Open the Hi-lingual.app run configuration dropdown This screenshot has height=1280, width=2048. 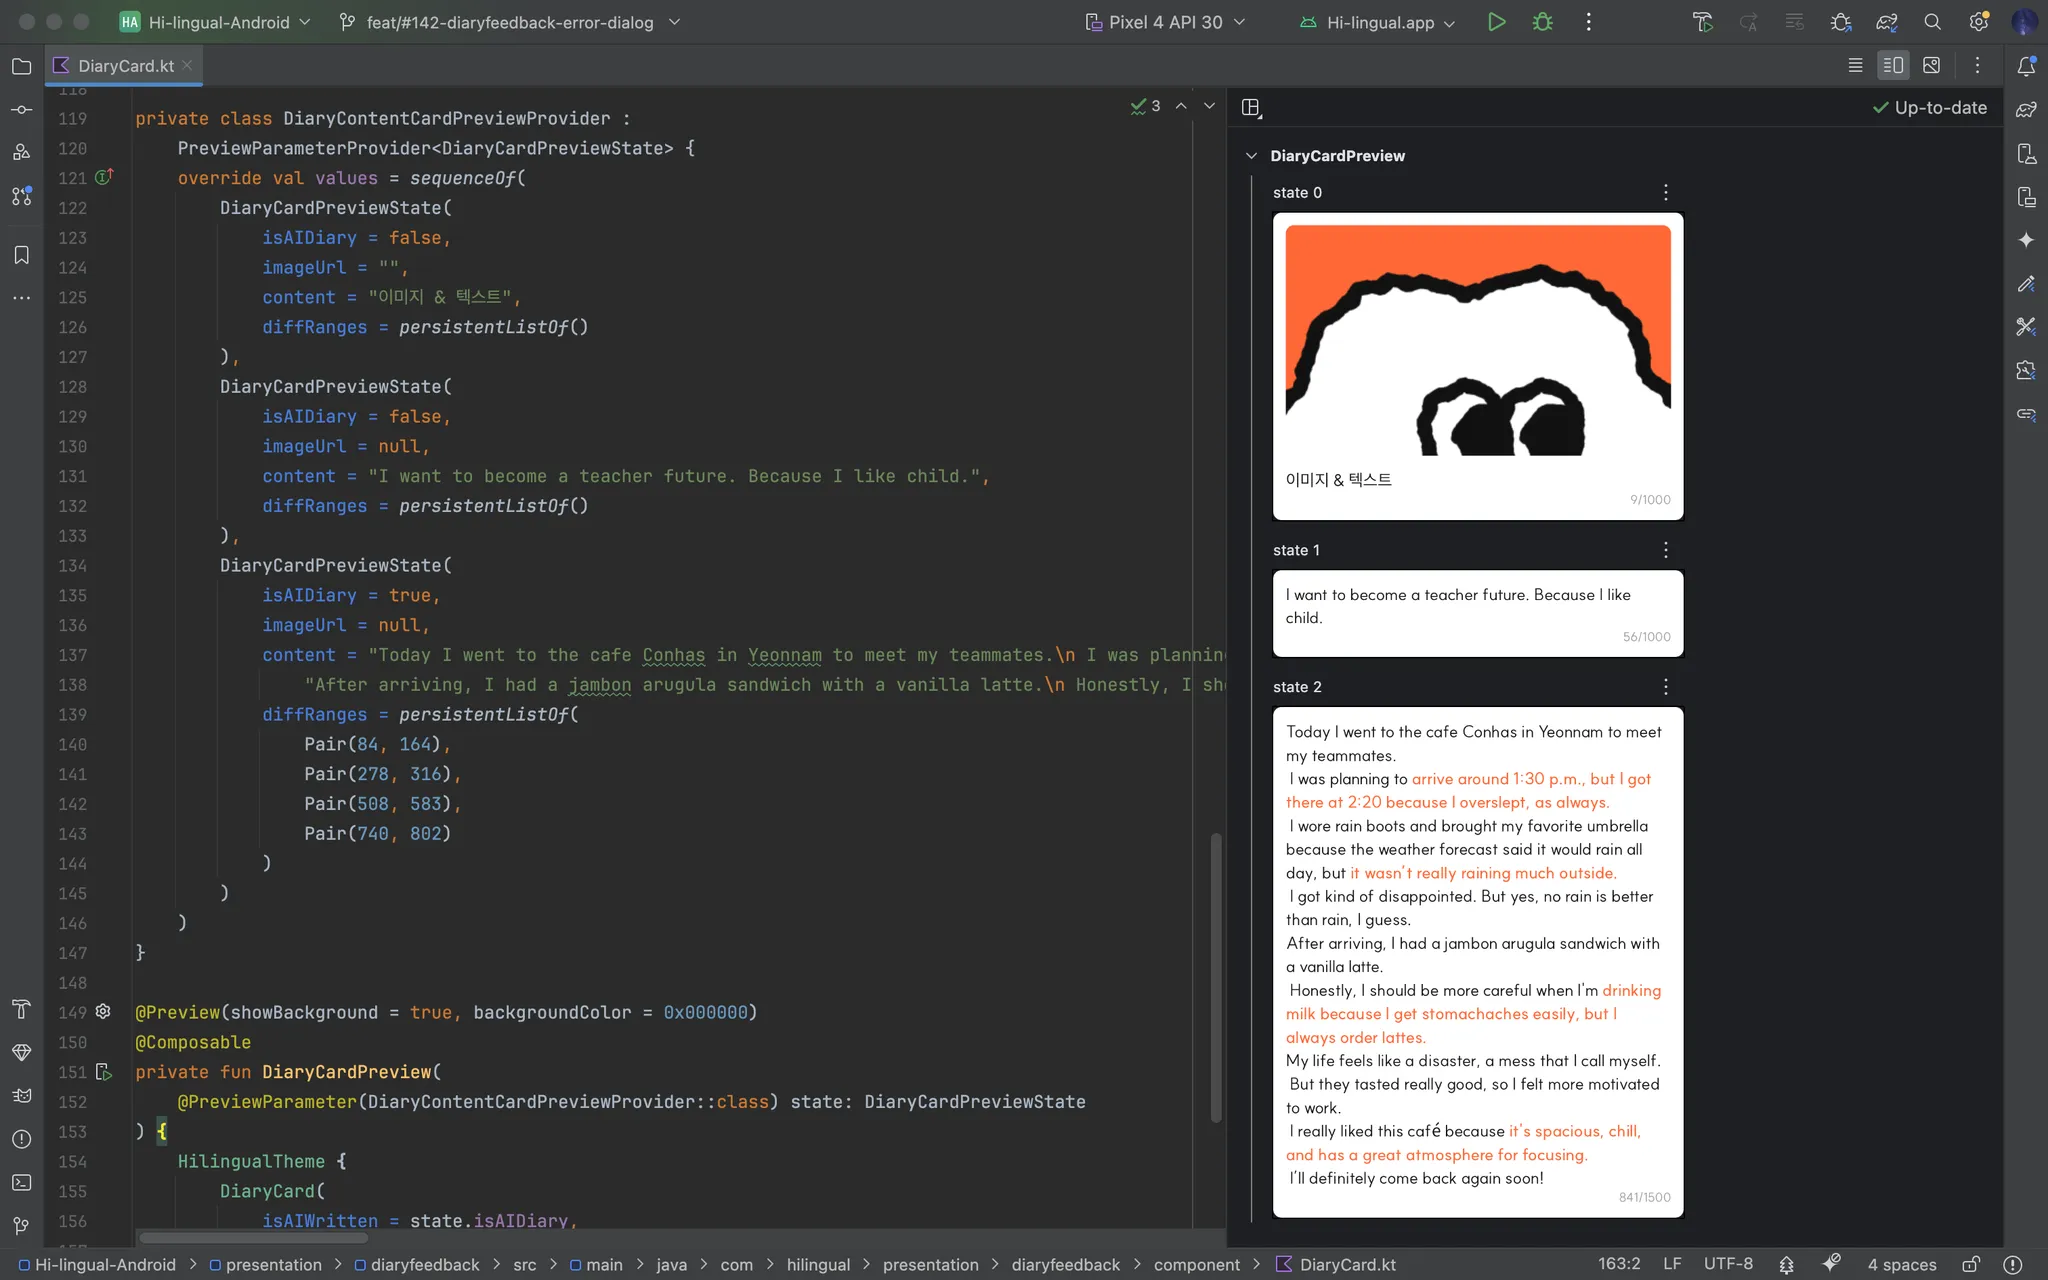(x=1378, y=22)
